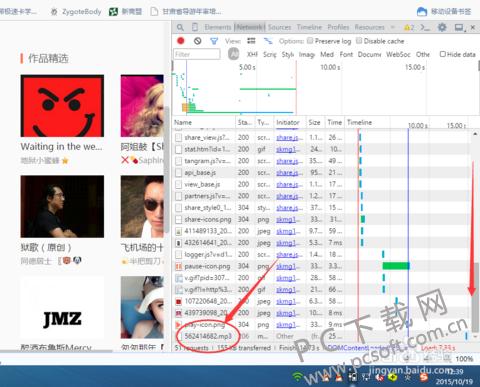Clear the network log with the clear icon
Screen dimensions: 480x387
(198, 41)
